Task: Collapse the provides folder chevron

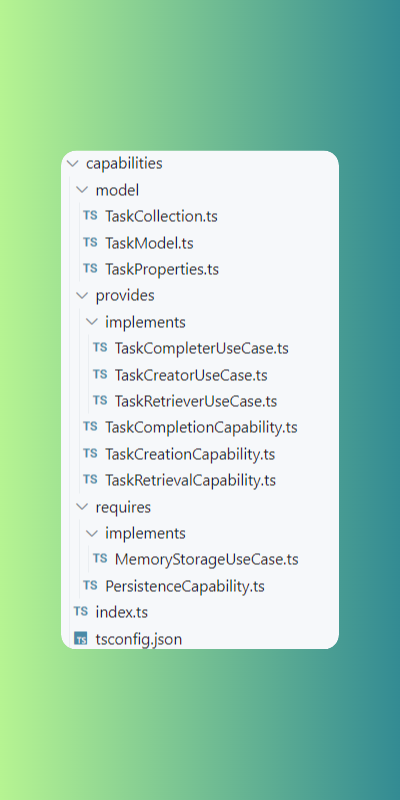Action: (82, 295)
